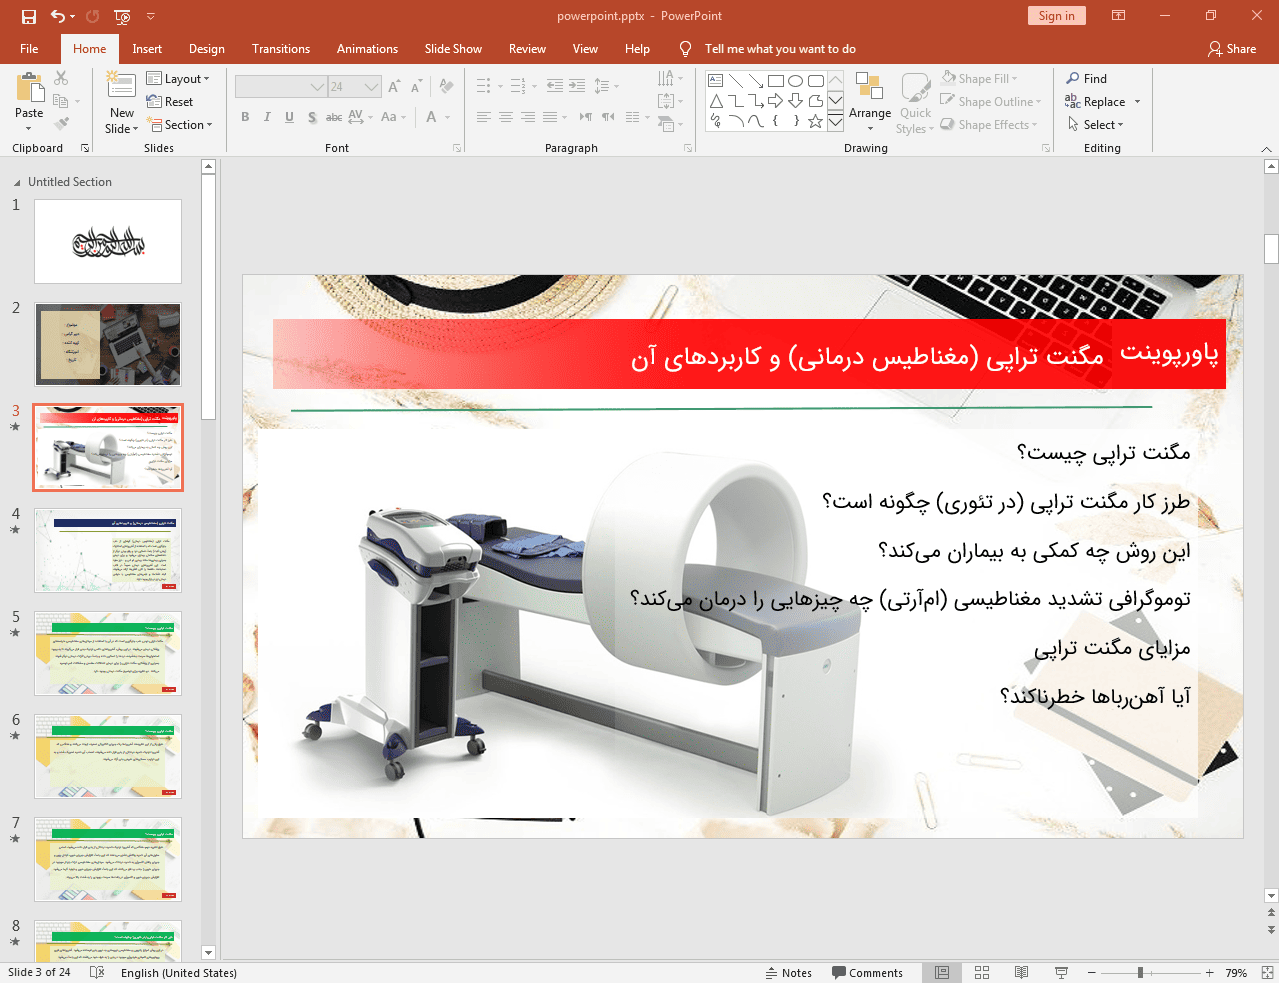Viewport: 1279px width, 983px height.
Task: Click the Paste icon in Clipboard
Action: tap(29, 88)
